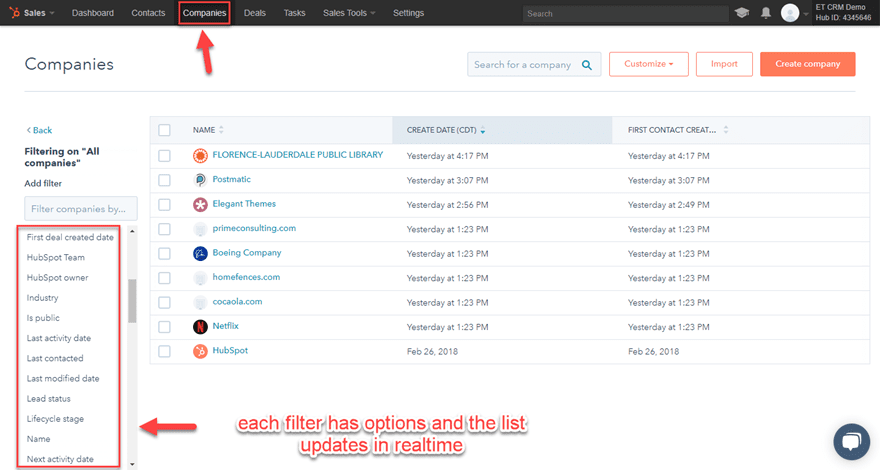
Task: Sort by the Name column arrows
Action: [x=221, y=130]
